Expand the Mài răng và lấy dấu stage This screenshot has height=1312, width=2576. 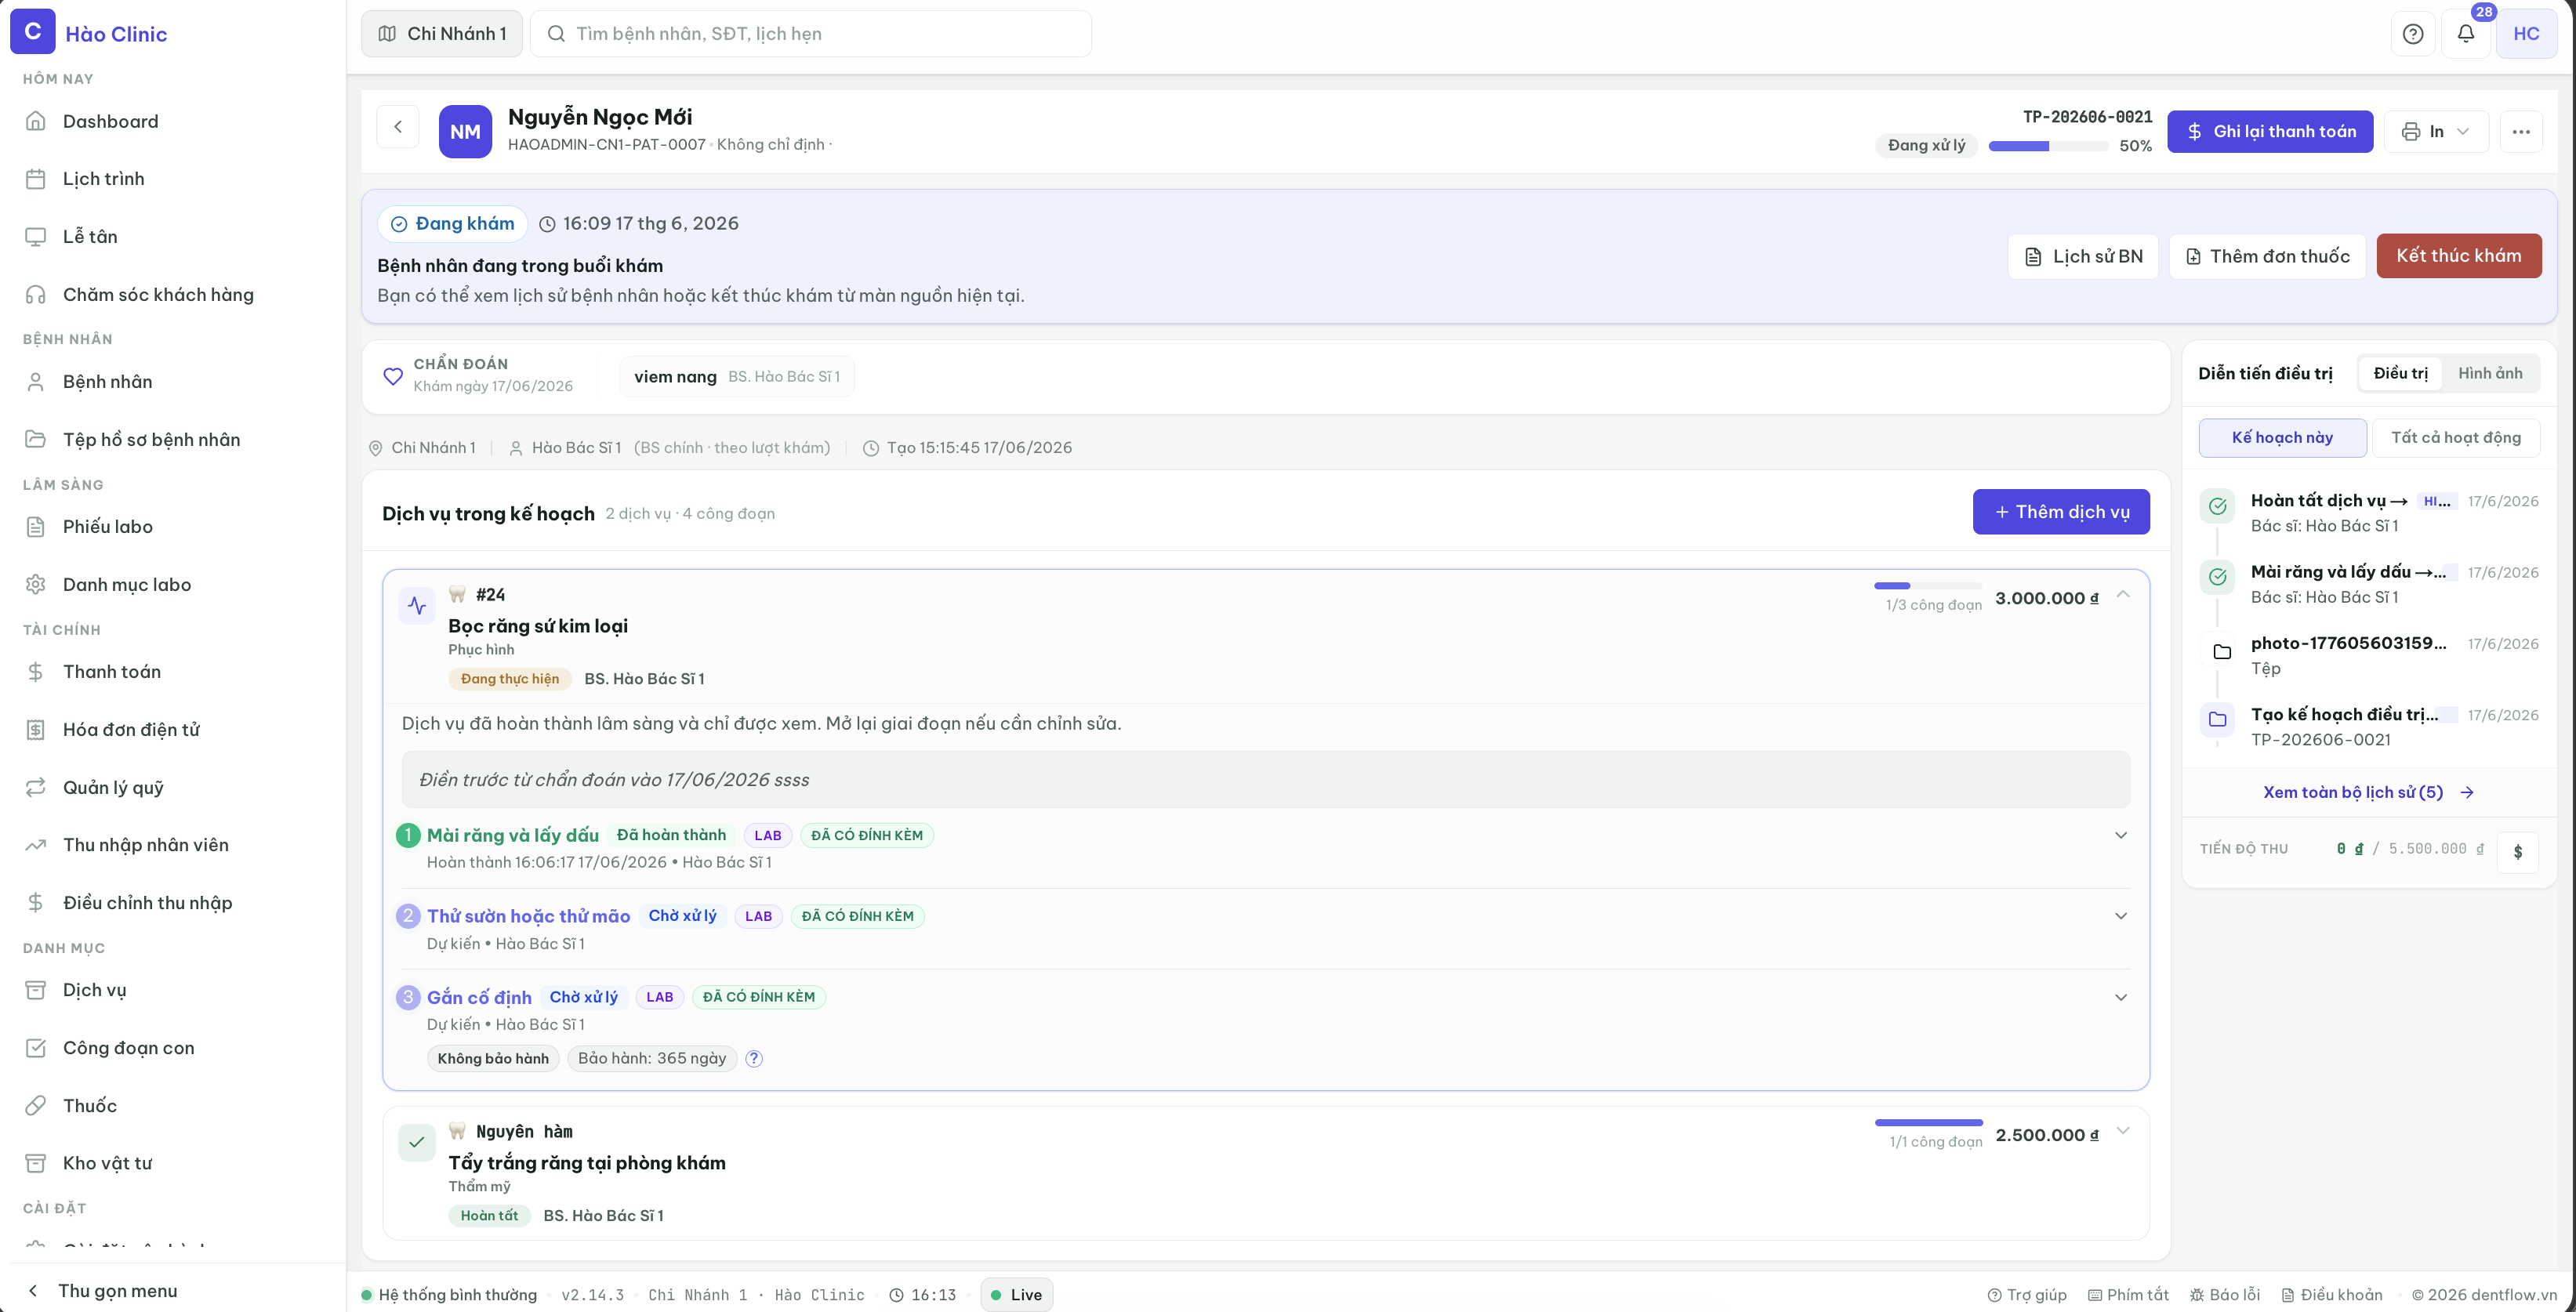pos(2120,836)
